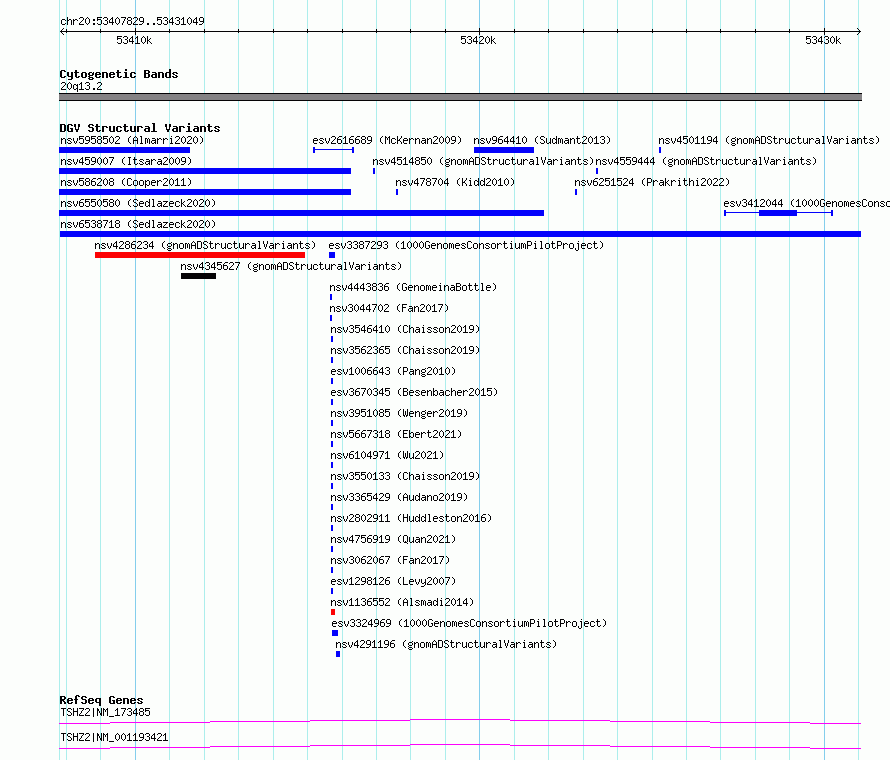Click nsv6251524 (Prakrithi2022) label
890x760 pixels.
652,182
